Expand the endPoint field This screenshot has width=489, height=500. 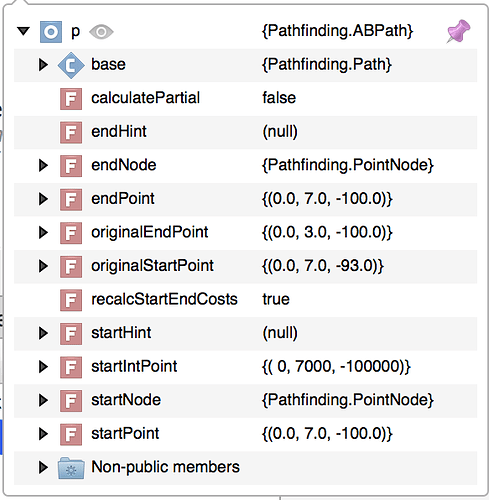[x=43, y=199]
